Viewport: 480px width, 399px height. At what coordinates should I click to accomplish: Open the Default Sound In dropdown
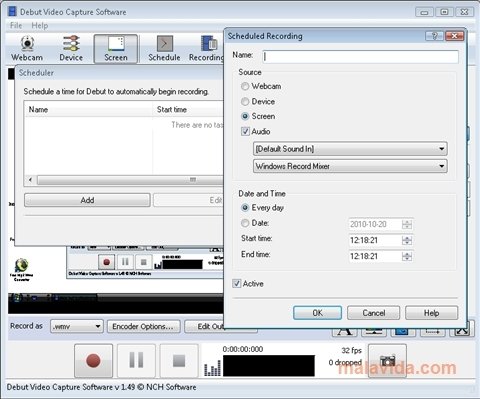tap(350, 149)
